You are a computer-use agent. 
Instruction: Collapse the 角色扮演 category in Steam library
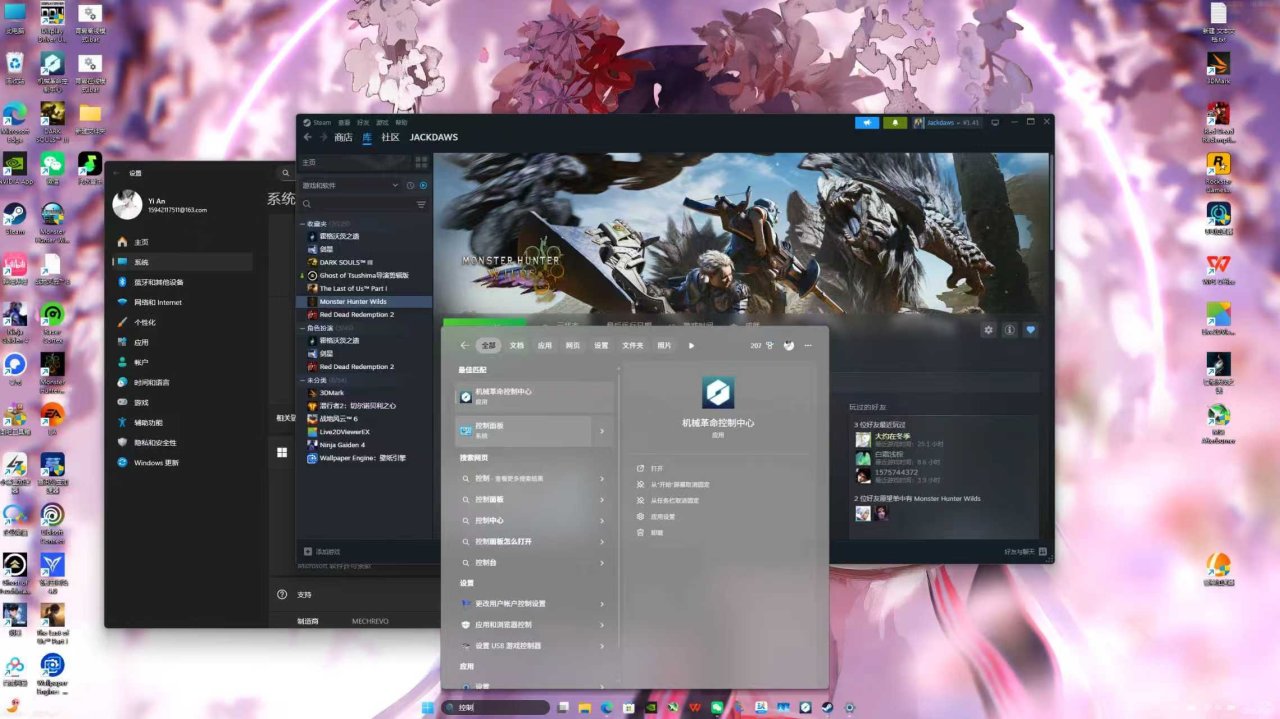click(302, 328)
